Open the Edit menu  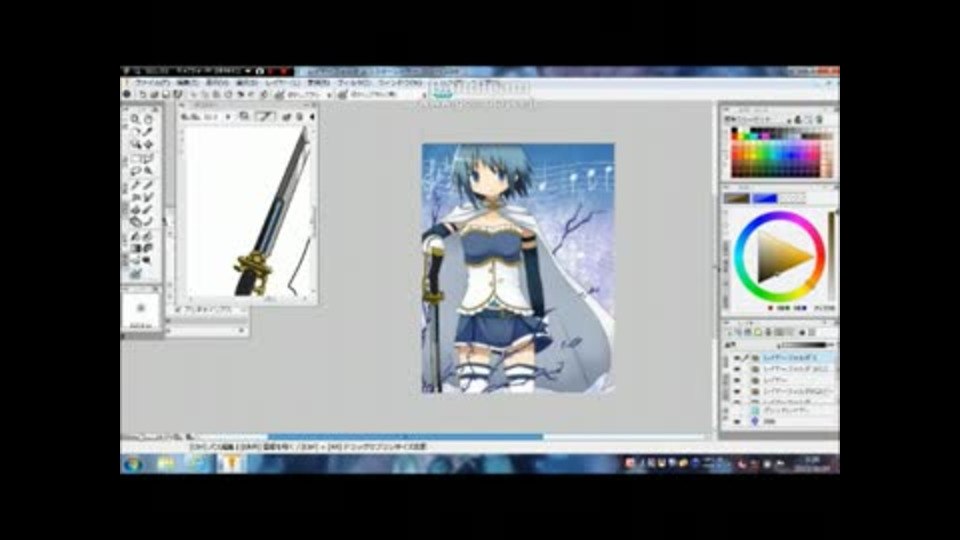187,83
